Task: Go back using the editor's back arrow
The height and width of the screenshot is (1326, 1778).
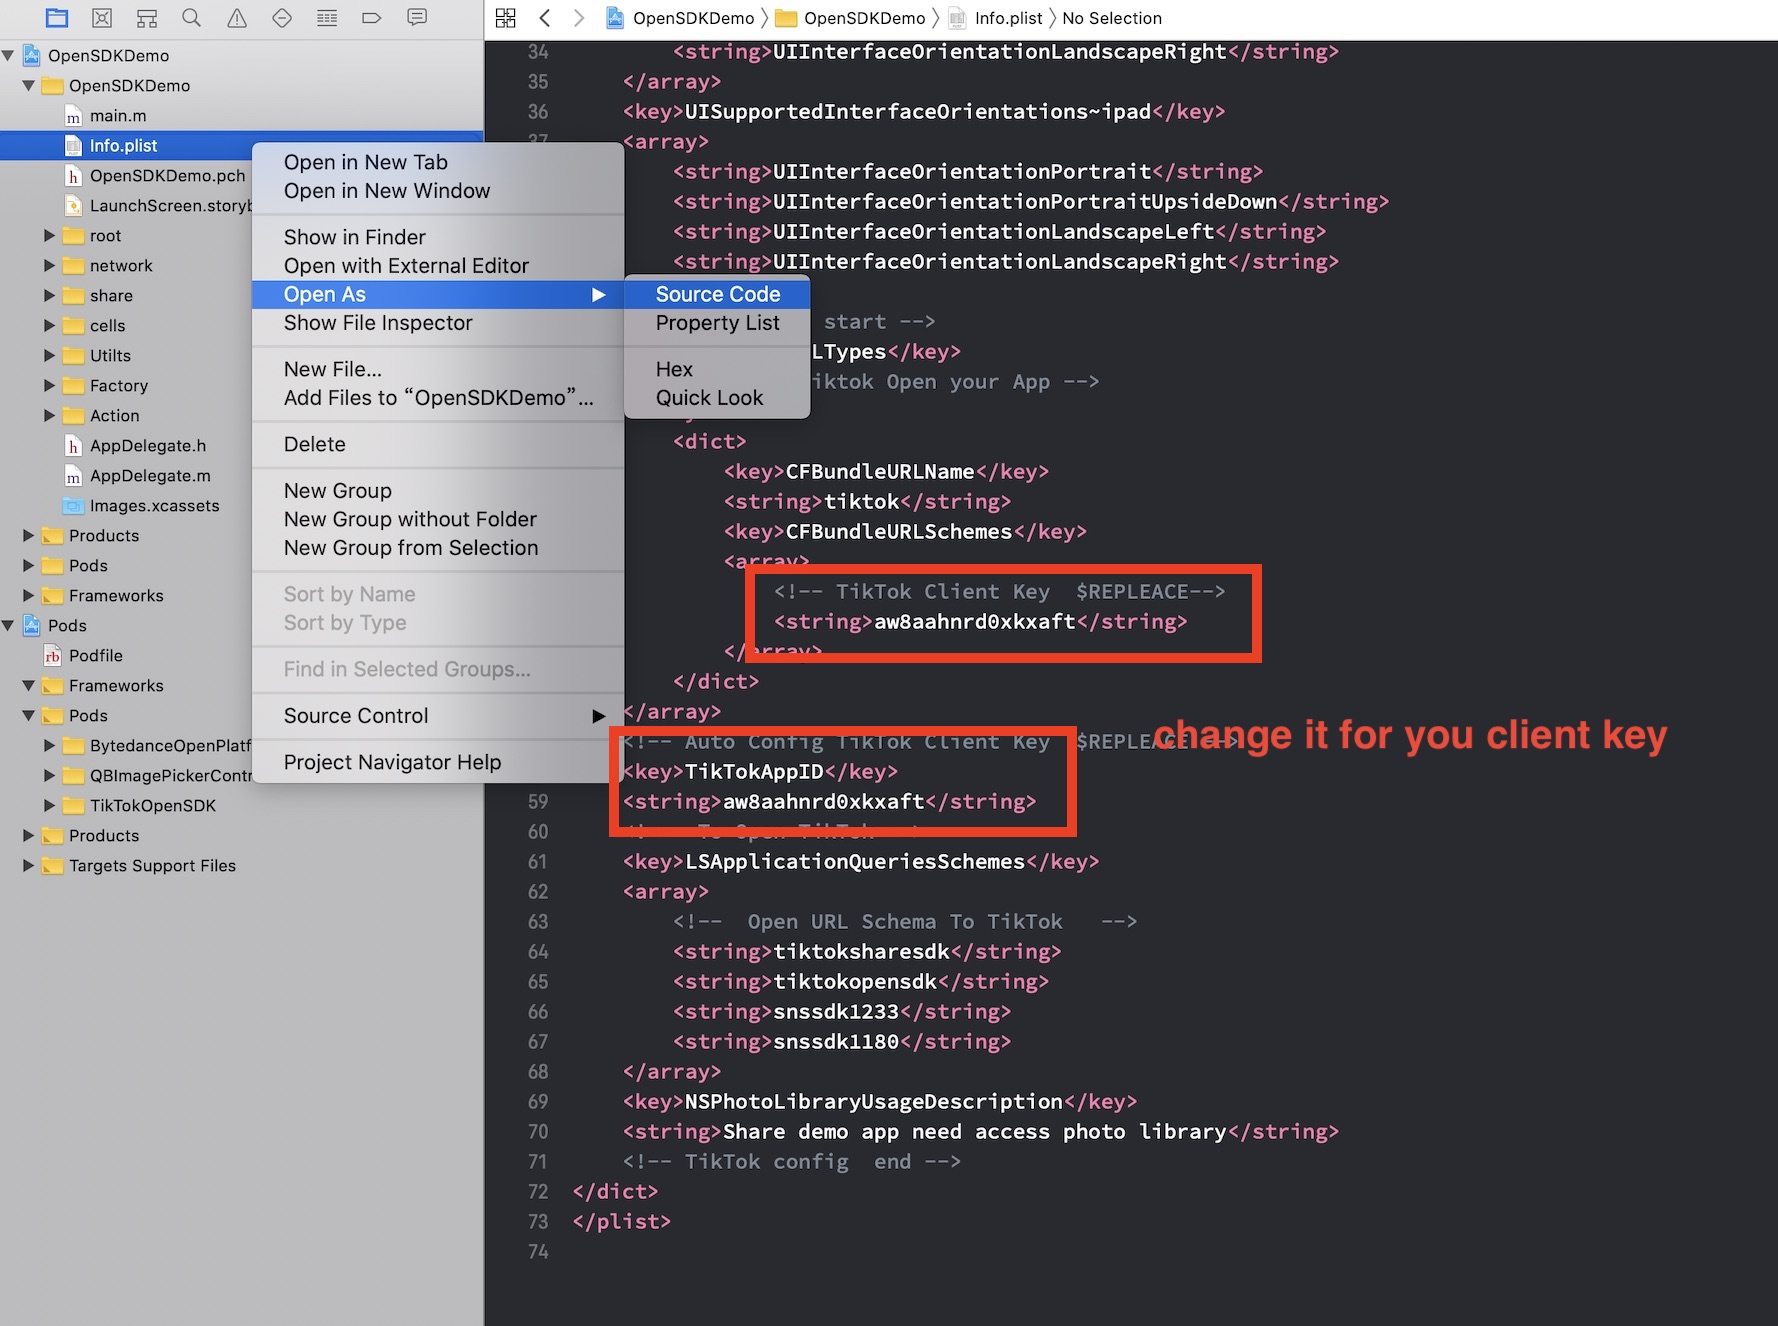Action: click(x=545, y=17)
